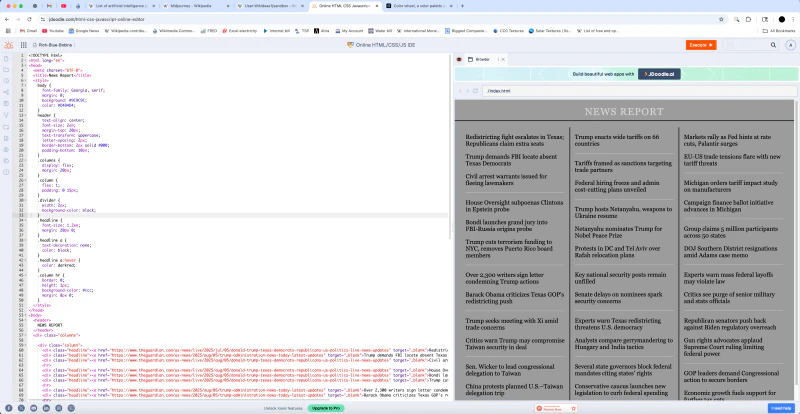Open the folder icon in left sidebar
Viewport: 800px width, 414px height.
coord(6,69)
